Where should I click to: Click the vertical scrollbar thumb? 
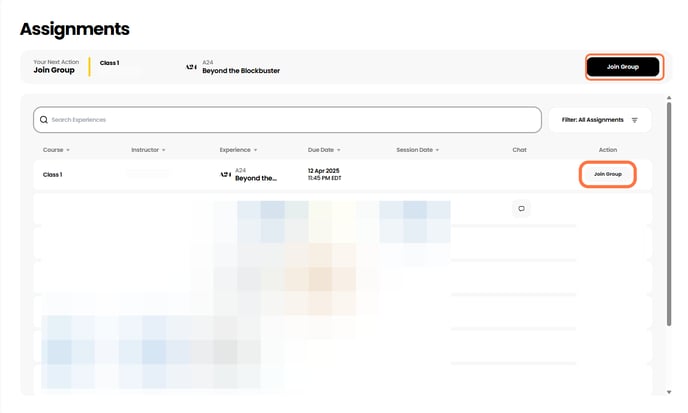[x=669, y=215]
